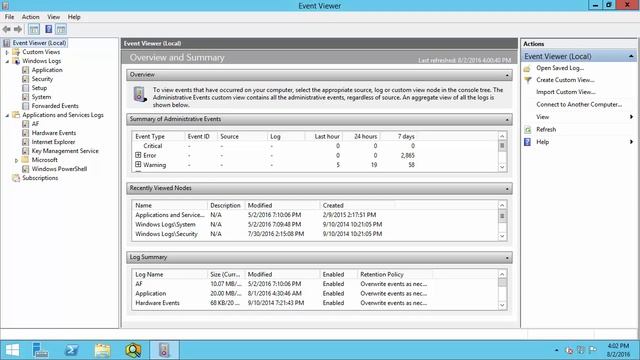Select the AF log node

pyautogui.click(x=35, y=124)
